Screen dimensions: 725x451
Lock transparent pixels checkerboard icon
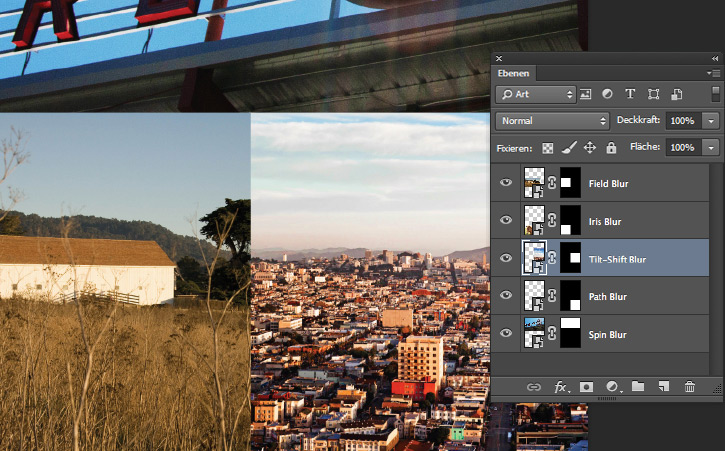547,148
